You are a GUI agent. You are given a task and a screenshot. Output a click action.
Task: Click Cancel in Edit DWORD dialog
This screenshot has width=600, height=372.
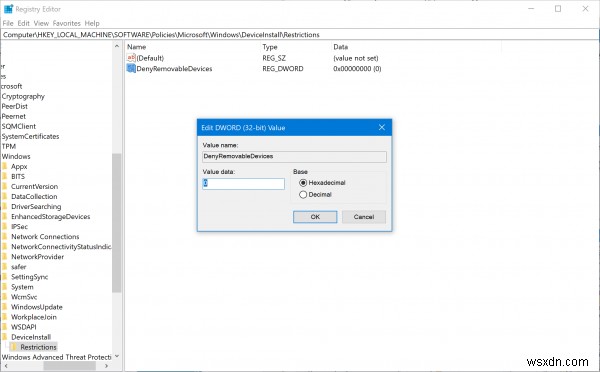tap(364, 217)
